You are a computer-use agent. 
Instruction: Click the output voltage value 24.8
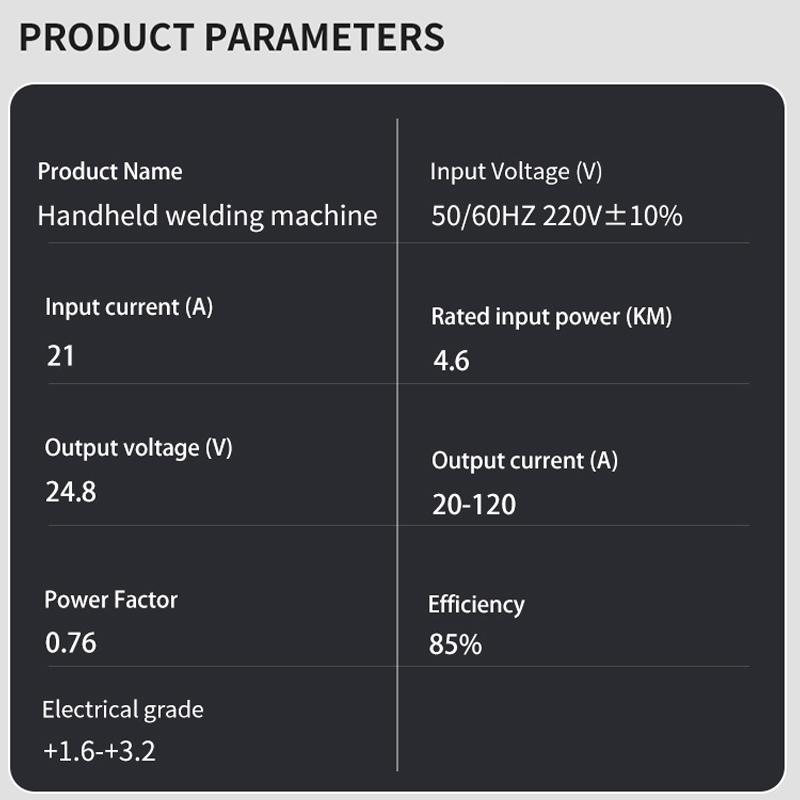tap(71, 491)
